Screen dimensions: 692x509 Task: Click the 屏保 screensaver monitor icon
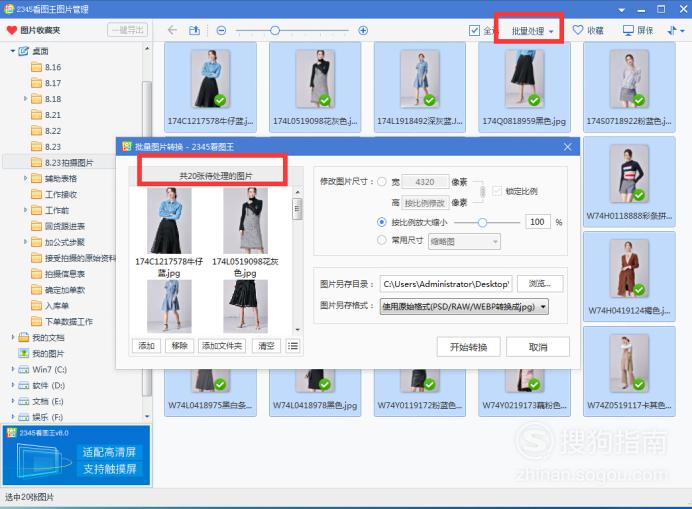[628, 30]
